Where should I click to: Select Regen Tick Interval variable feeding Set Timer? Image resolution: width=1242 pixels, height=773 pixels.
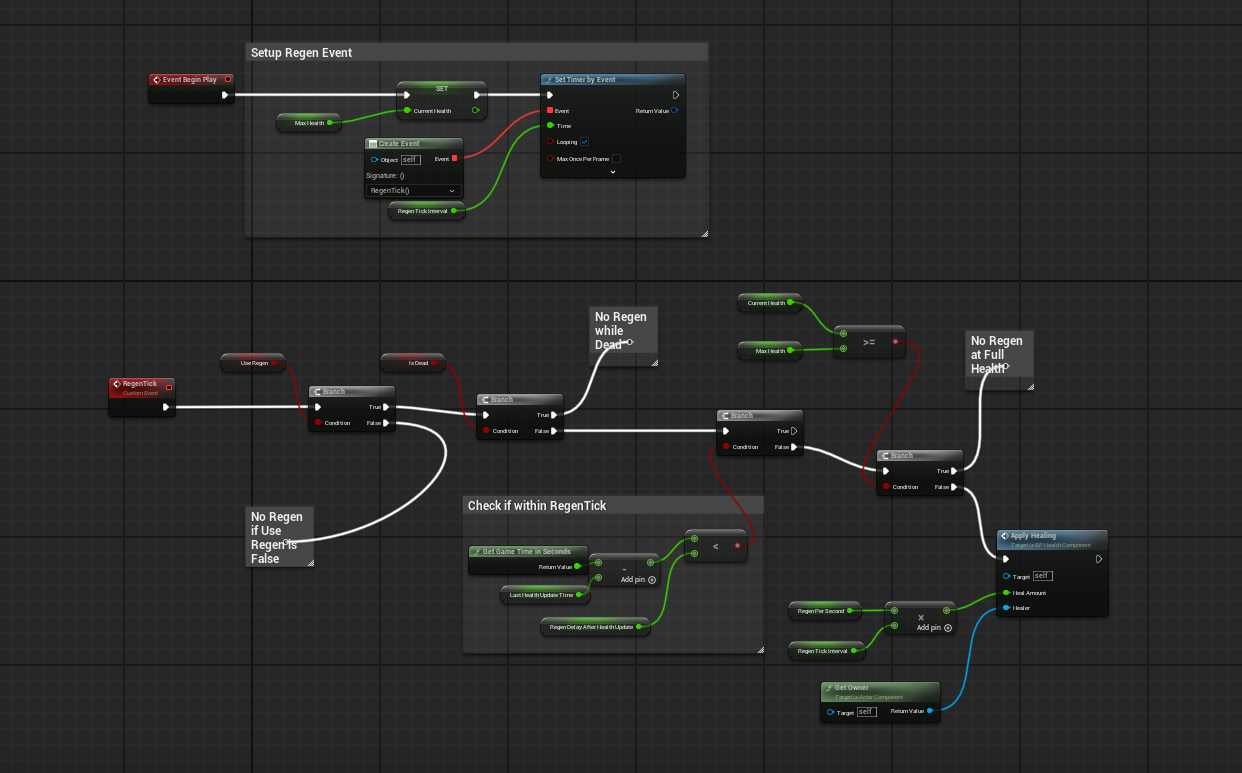point(427,210)
